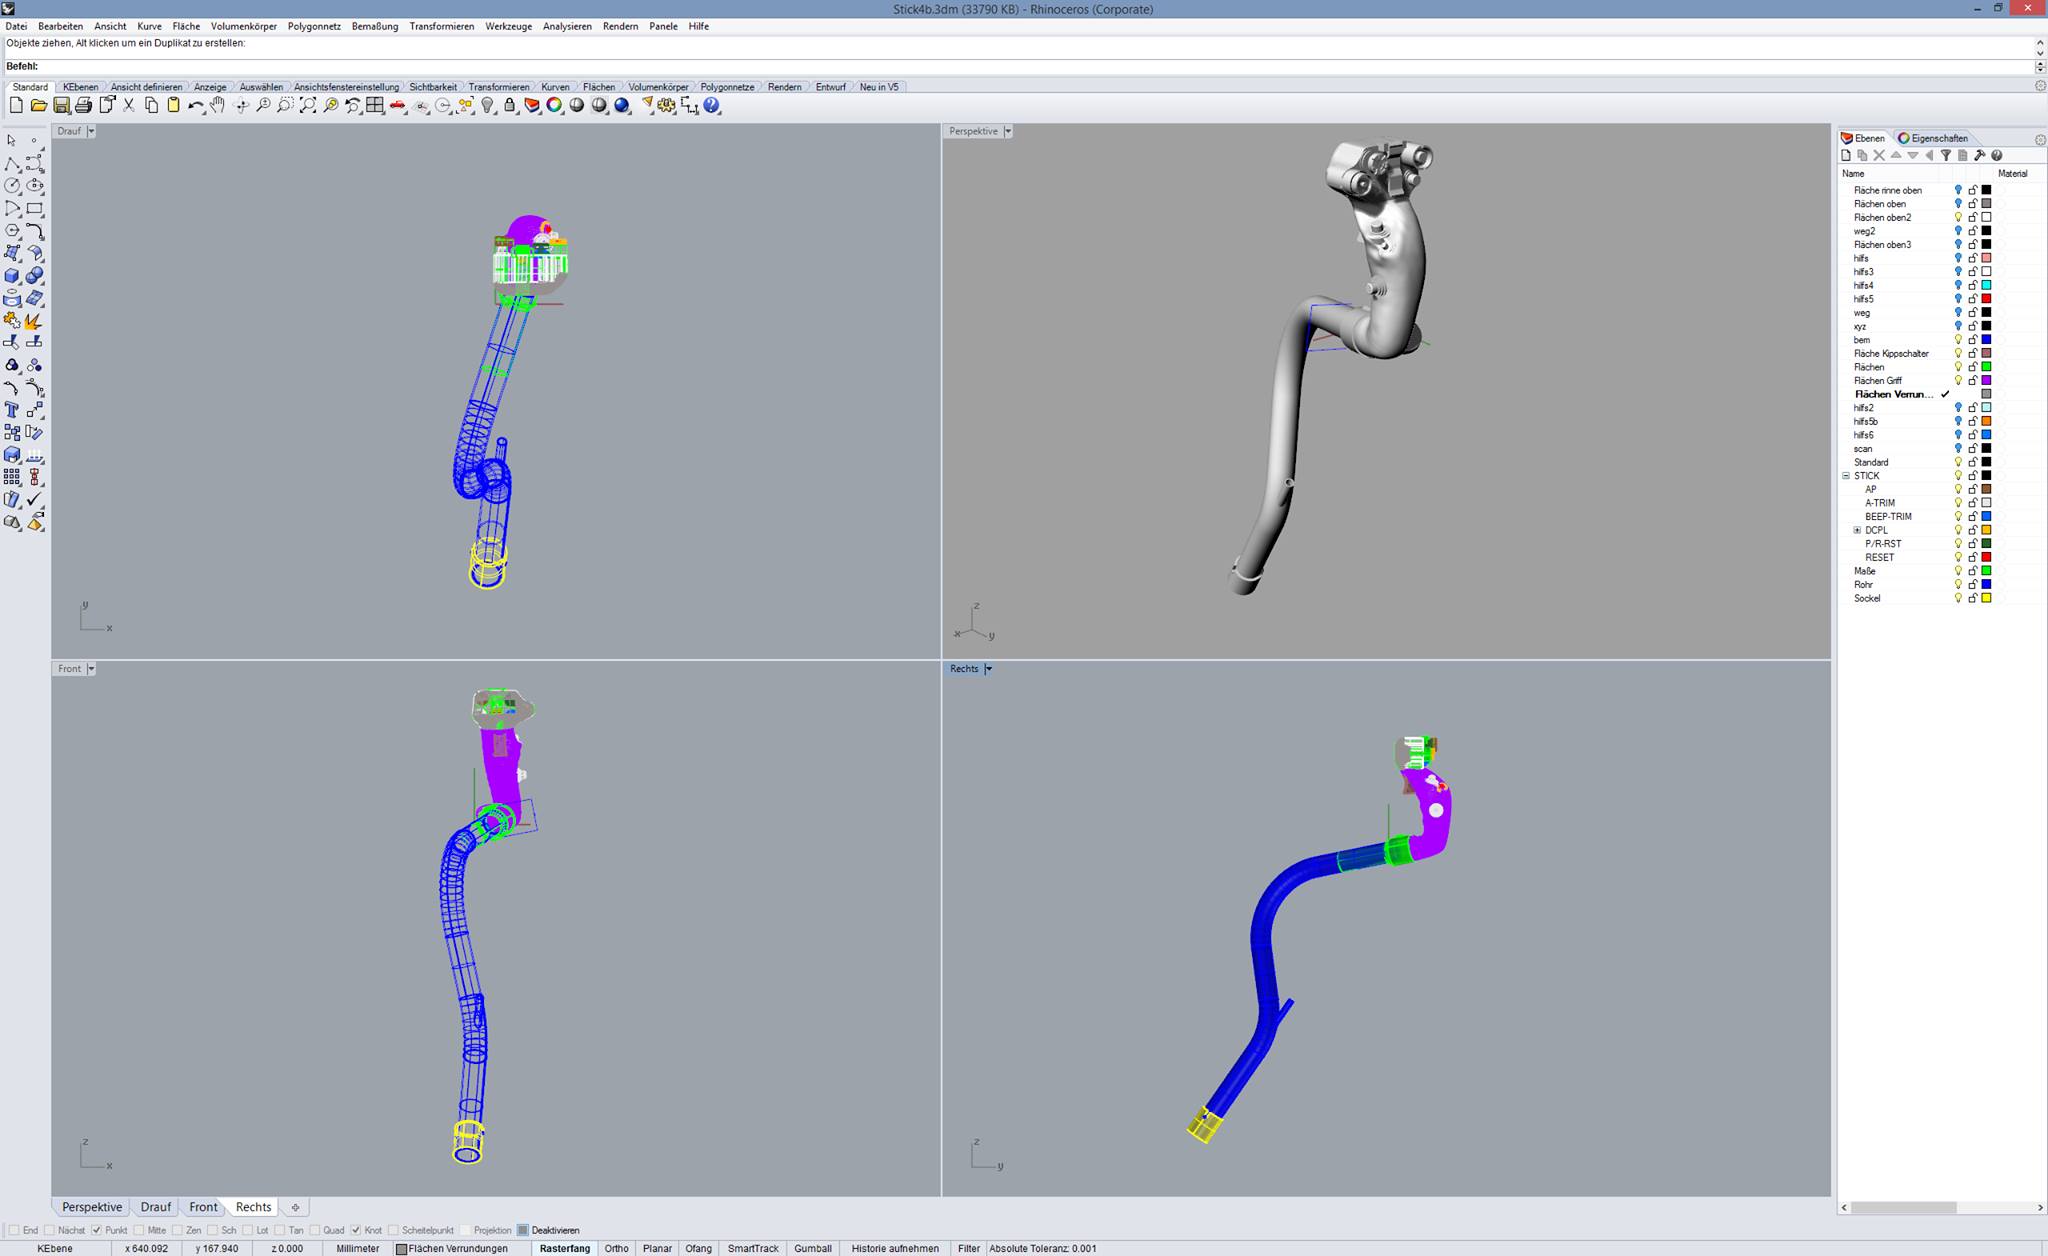Viewport: 2048px width, 1256px height.
Task: Click the blue sphere render icon
Action: pyautogui.click(x=622, y=105)
